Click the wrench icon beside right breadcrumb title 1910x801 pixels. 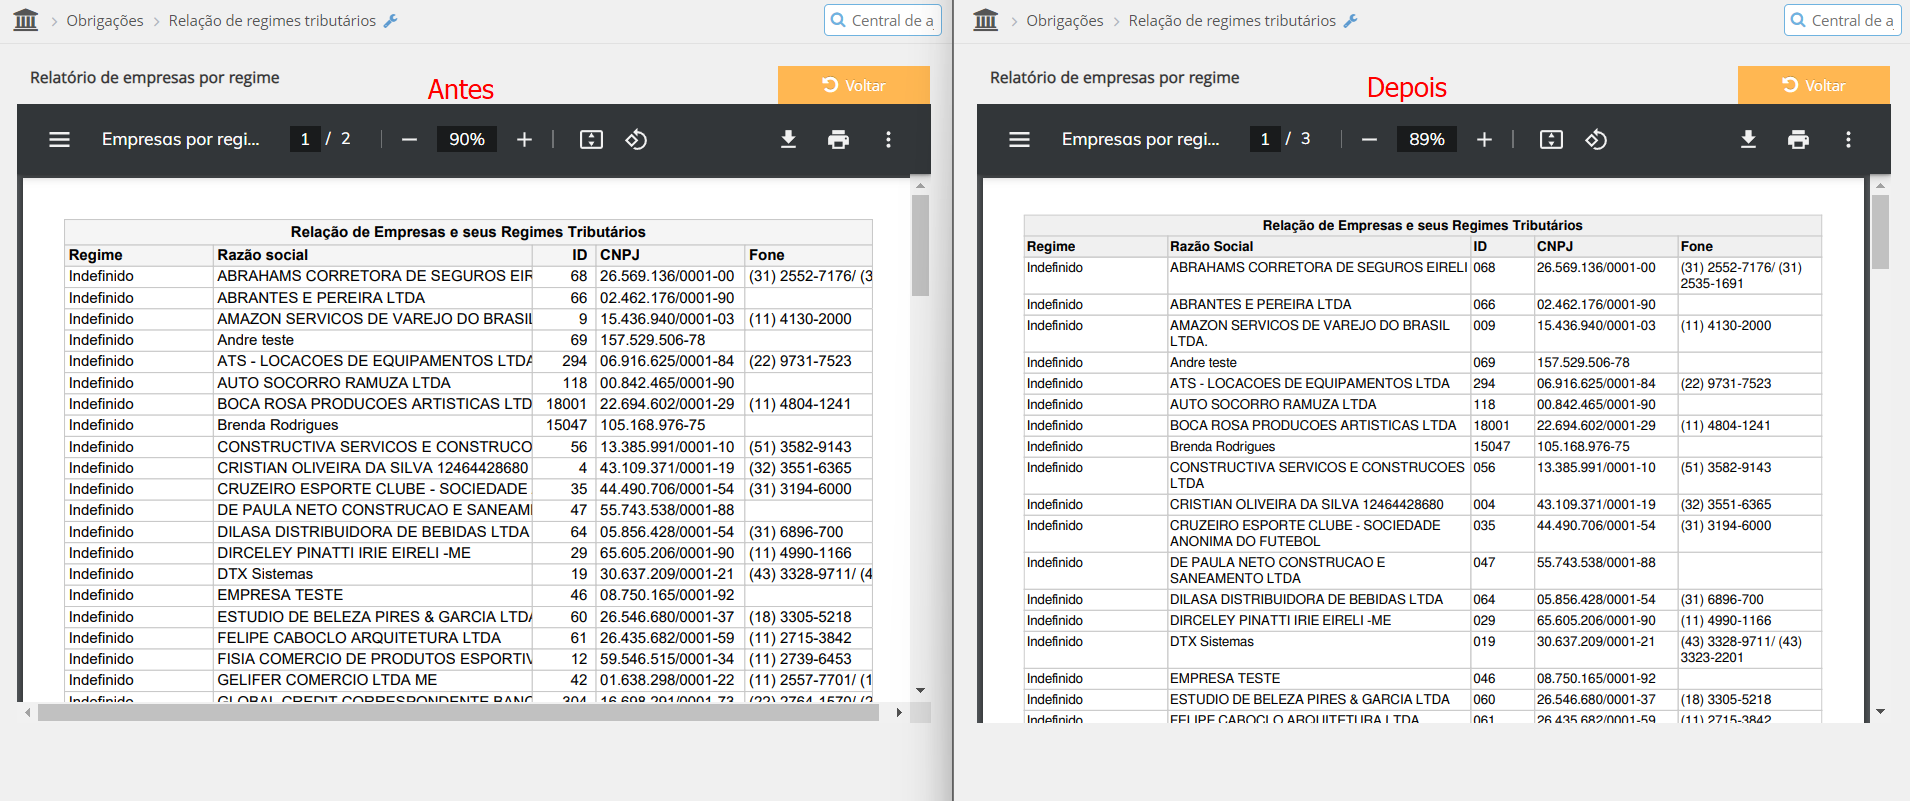tap(1350, 21)
